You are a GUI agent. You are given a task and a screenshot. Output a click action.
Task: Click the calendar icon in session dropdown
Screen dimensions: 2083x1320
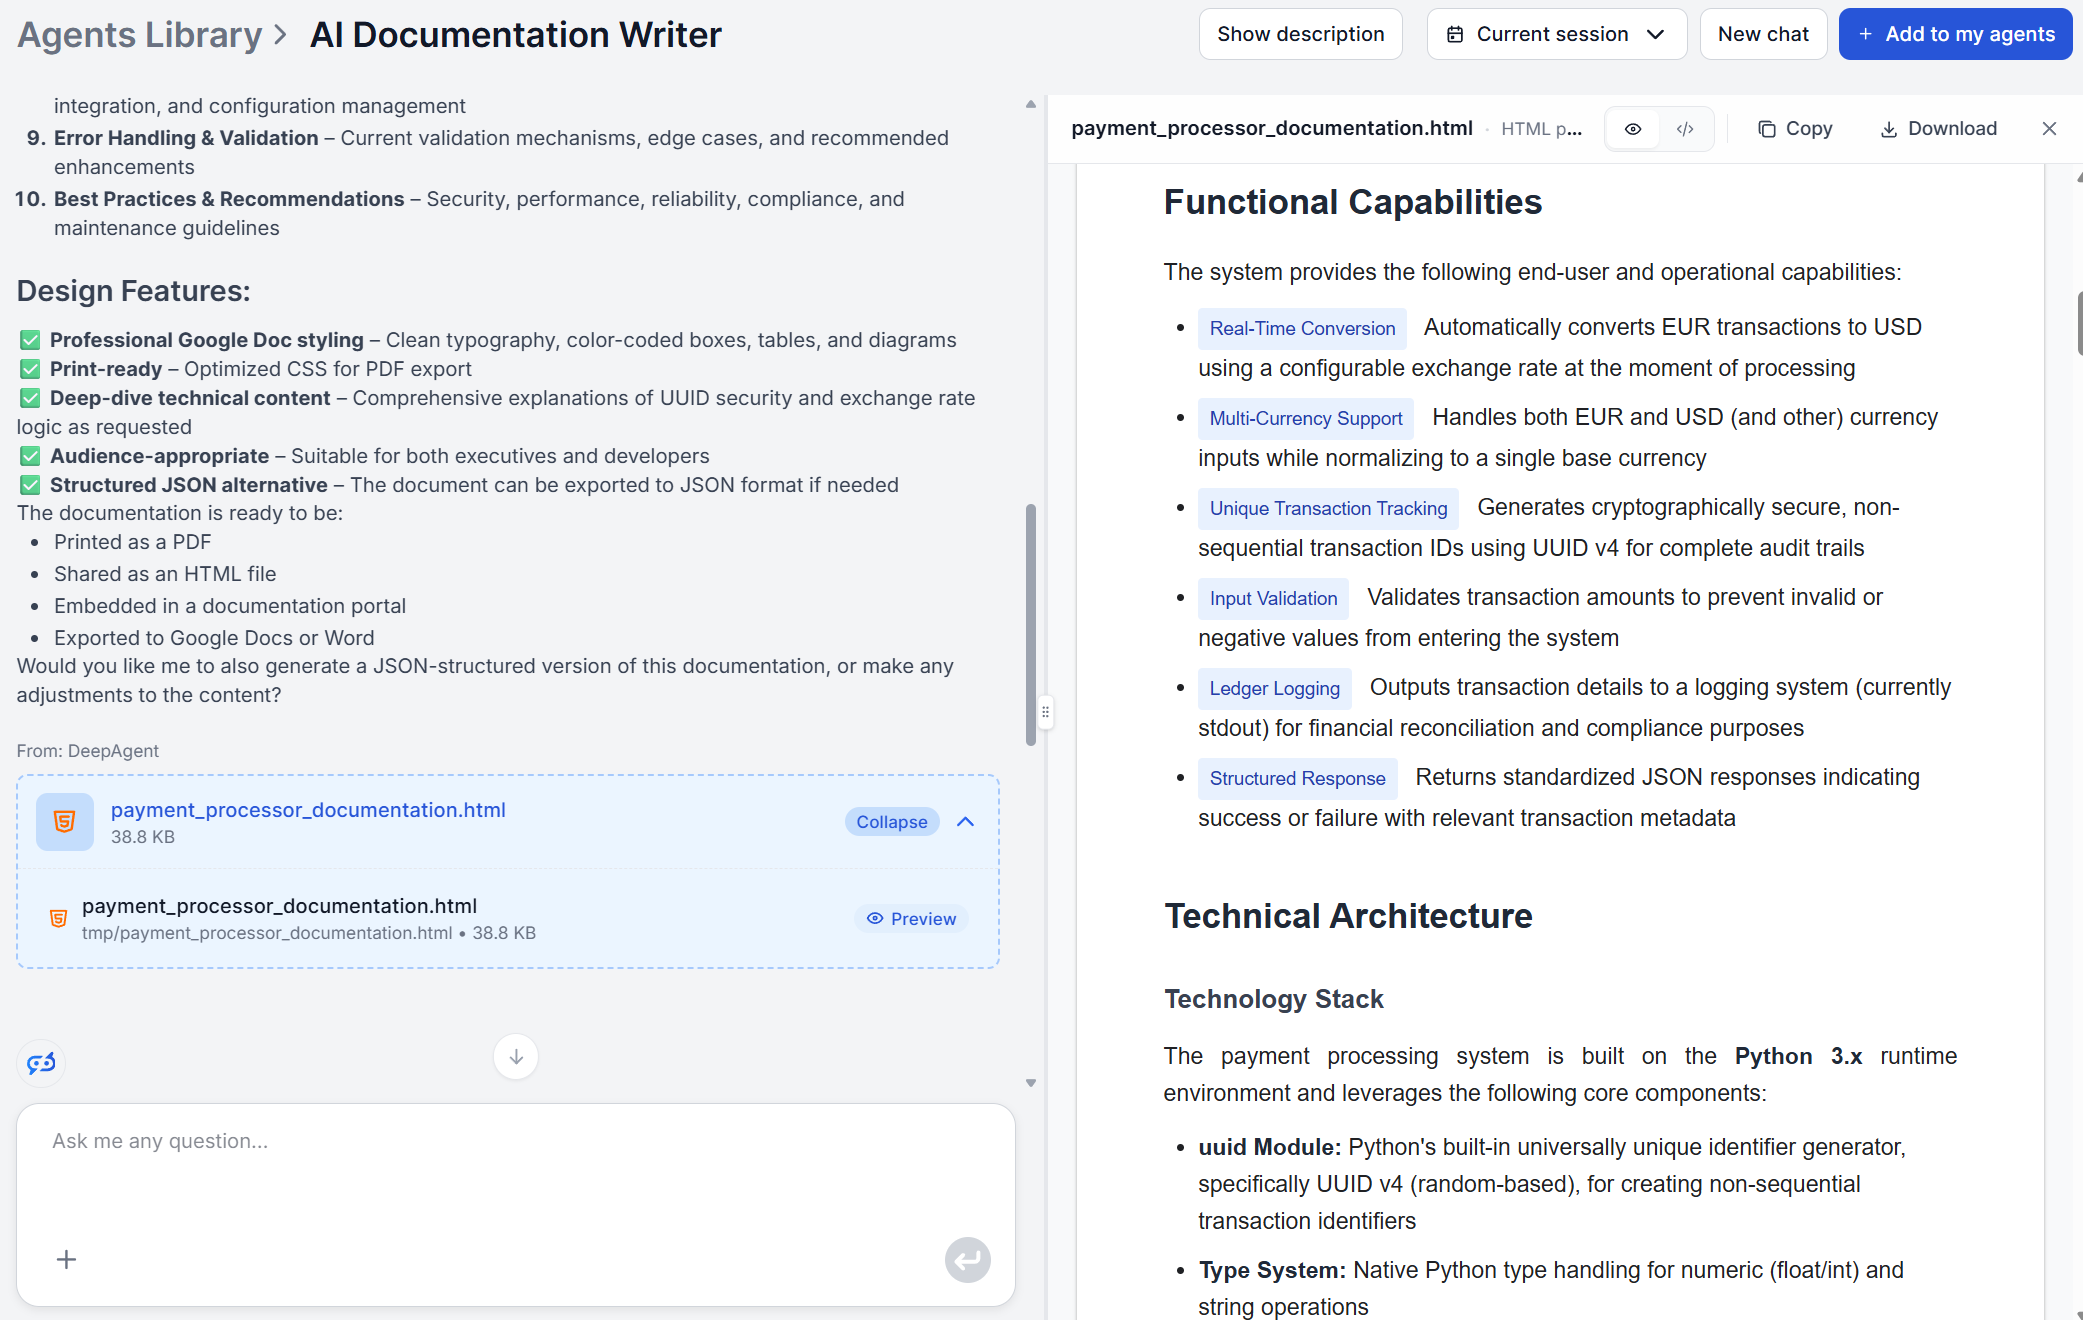[x=1455, y=35]
